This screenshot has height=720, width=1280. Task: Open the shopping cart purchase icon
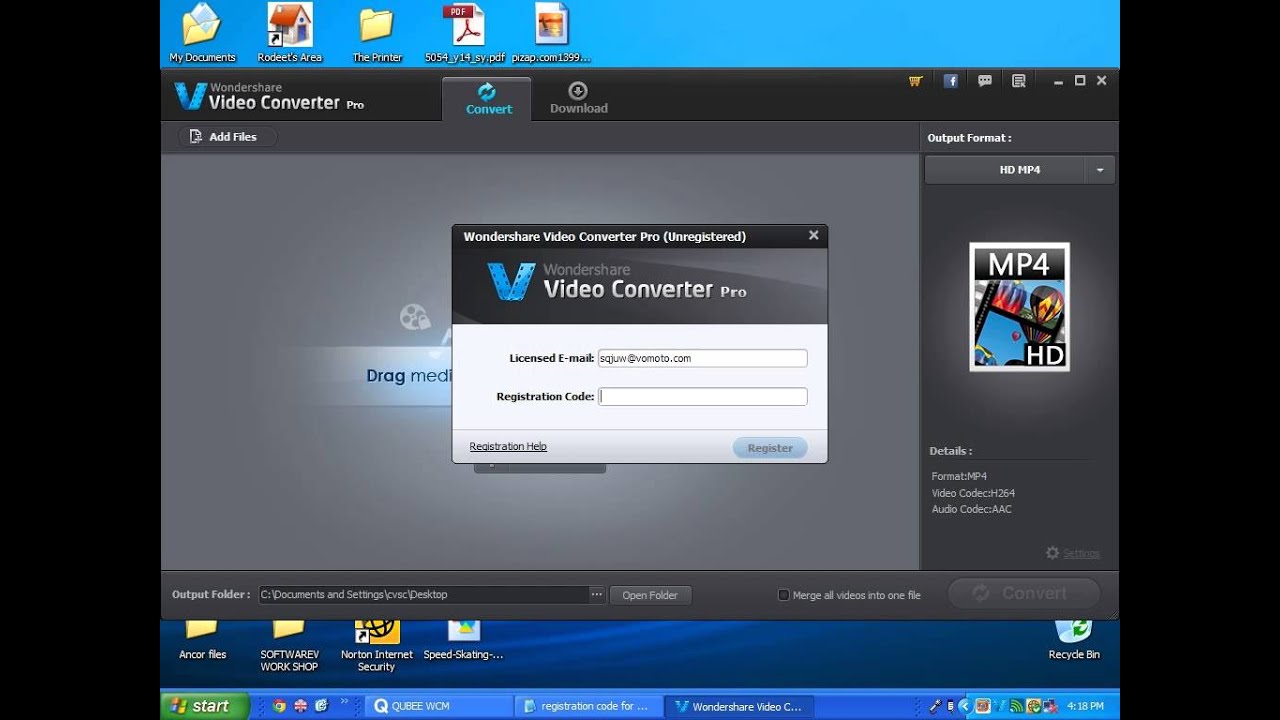point(915,81)
